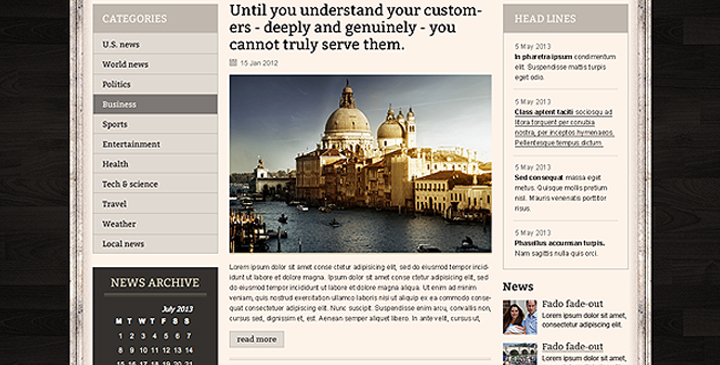Open the article headline about understanding customers
Image resolution: width=720 pixels, height=365 pixels.
click(356, 27)
